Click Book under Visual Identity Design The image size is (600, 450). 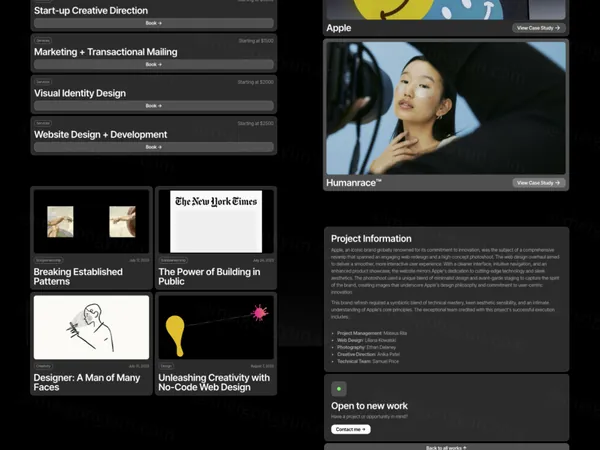click(153, 105)
